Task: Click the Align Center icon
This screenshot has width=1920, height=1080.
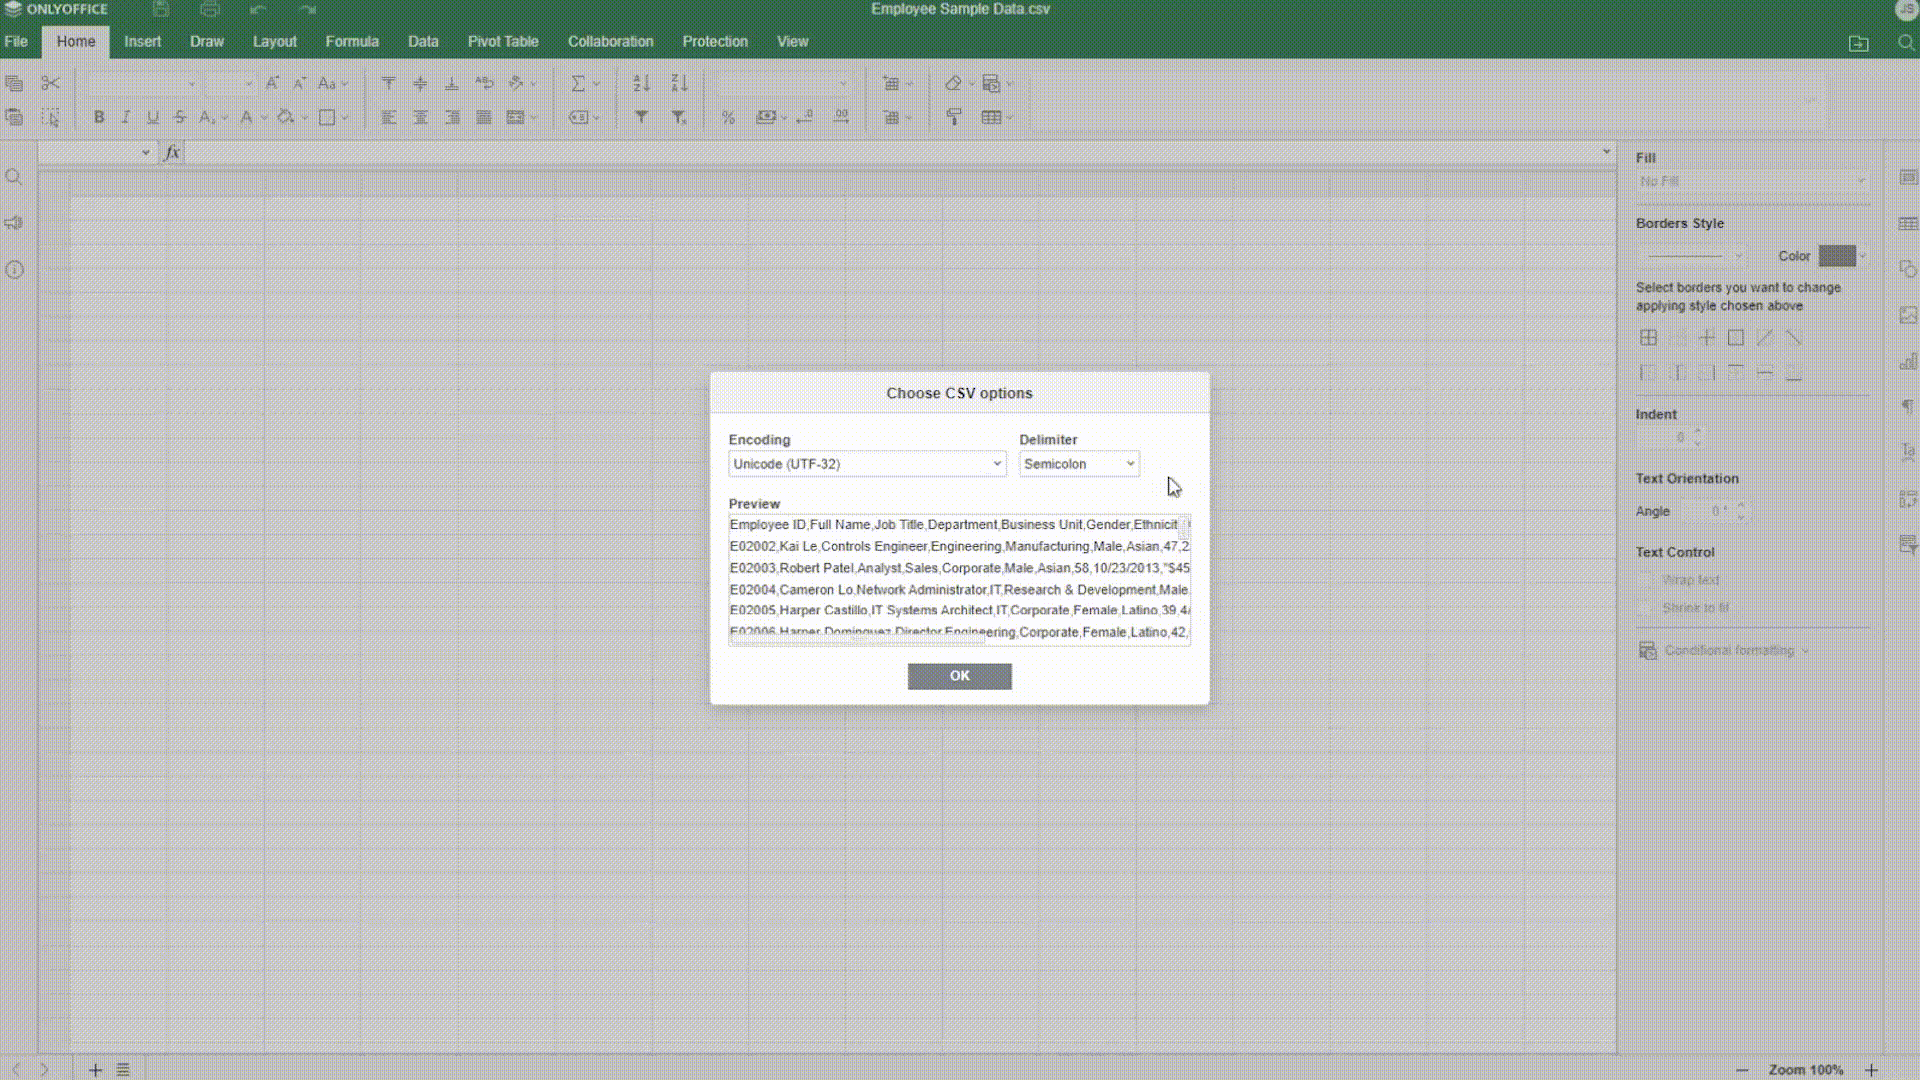Action: point(420,117)
